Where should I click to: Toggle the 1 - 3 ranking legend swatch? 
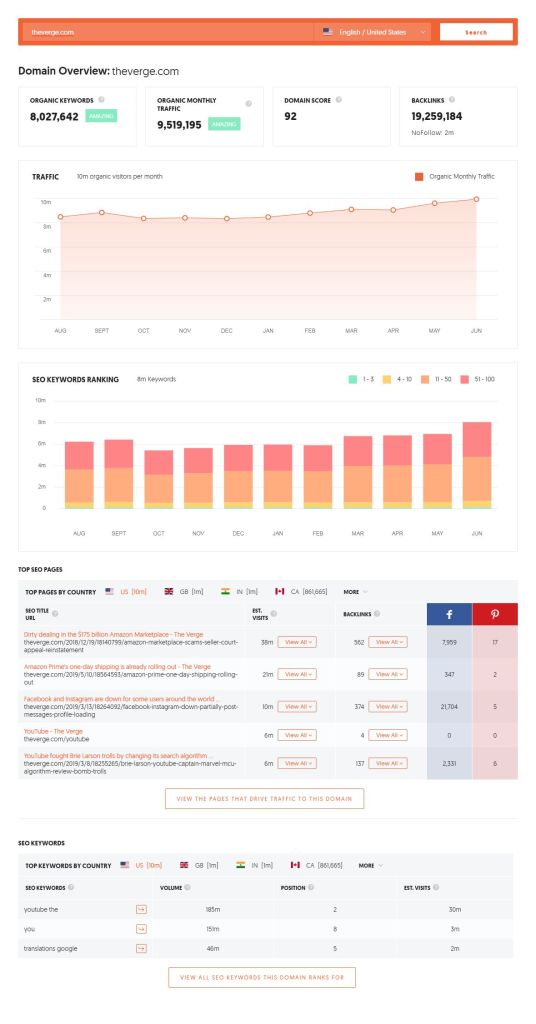tap(353, 379)
